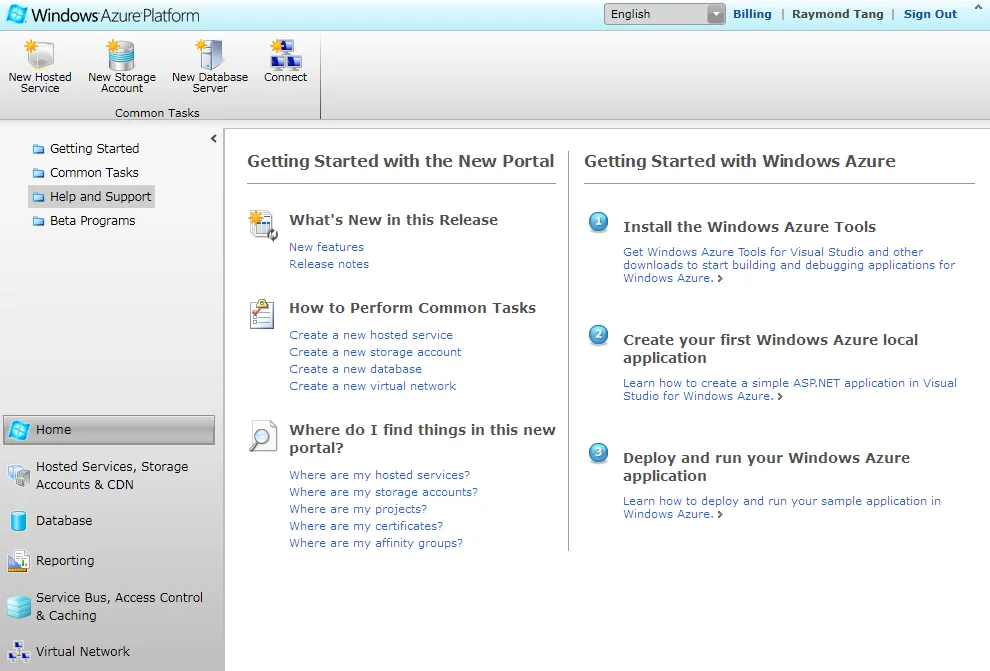The image size is (990, 671).
Task: Click the Sign Out link
Action: 930,14
